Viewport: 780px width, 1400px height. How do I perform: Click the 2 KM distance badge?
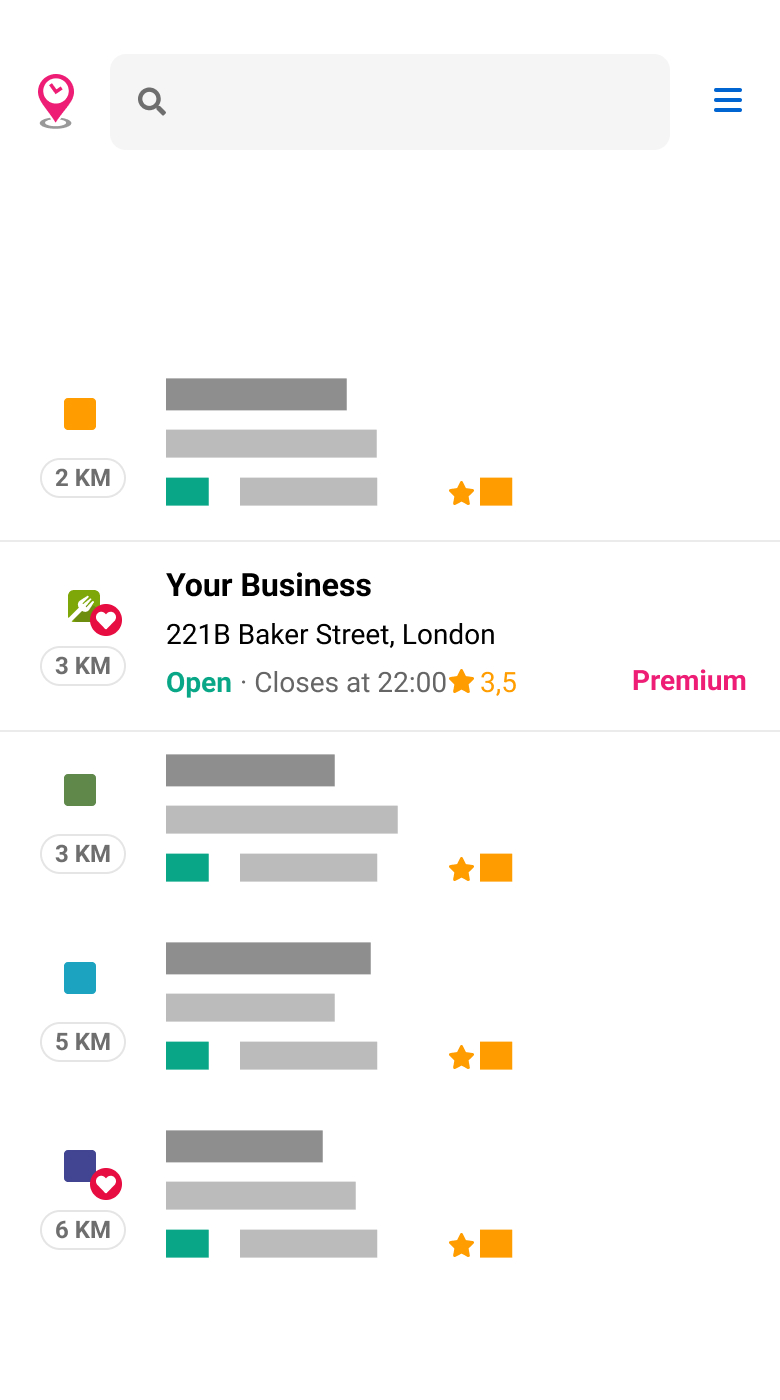pyautogui.click(x=83, y=478)
